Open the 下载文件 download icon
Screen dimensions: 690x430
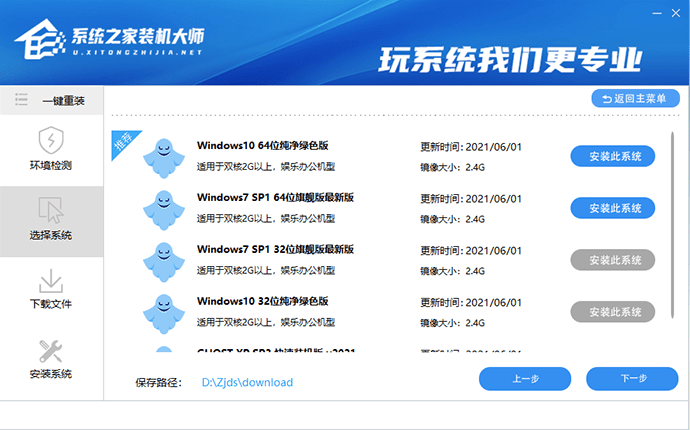[x=51, y=281]
